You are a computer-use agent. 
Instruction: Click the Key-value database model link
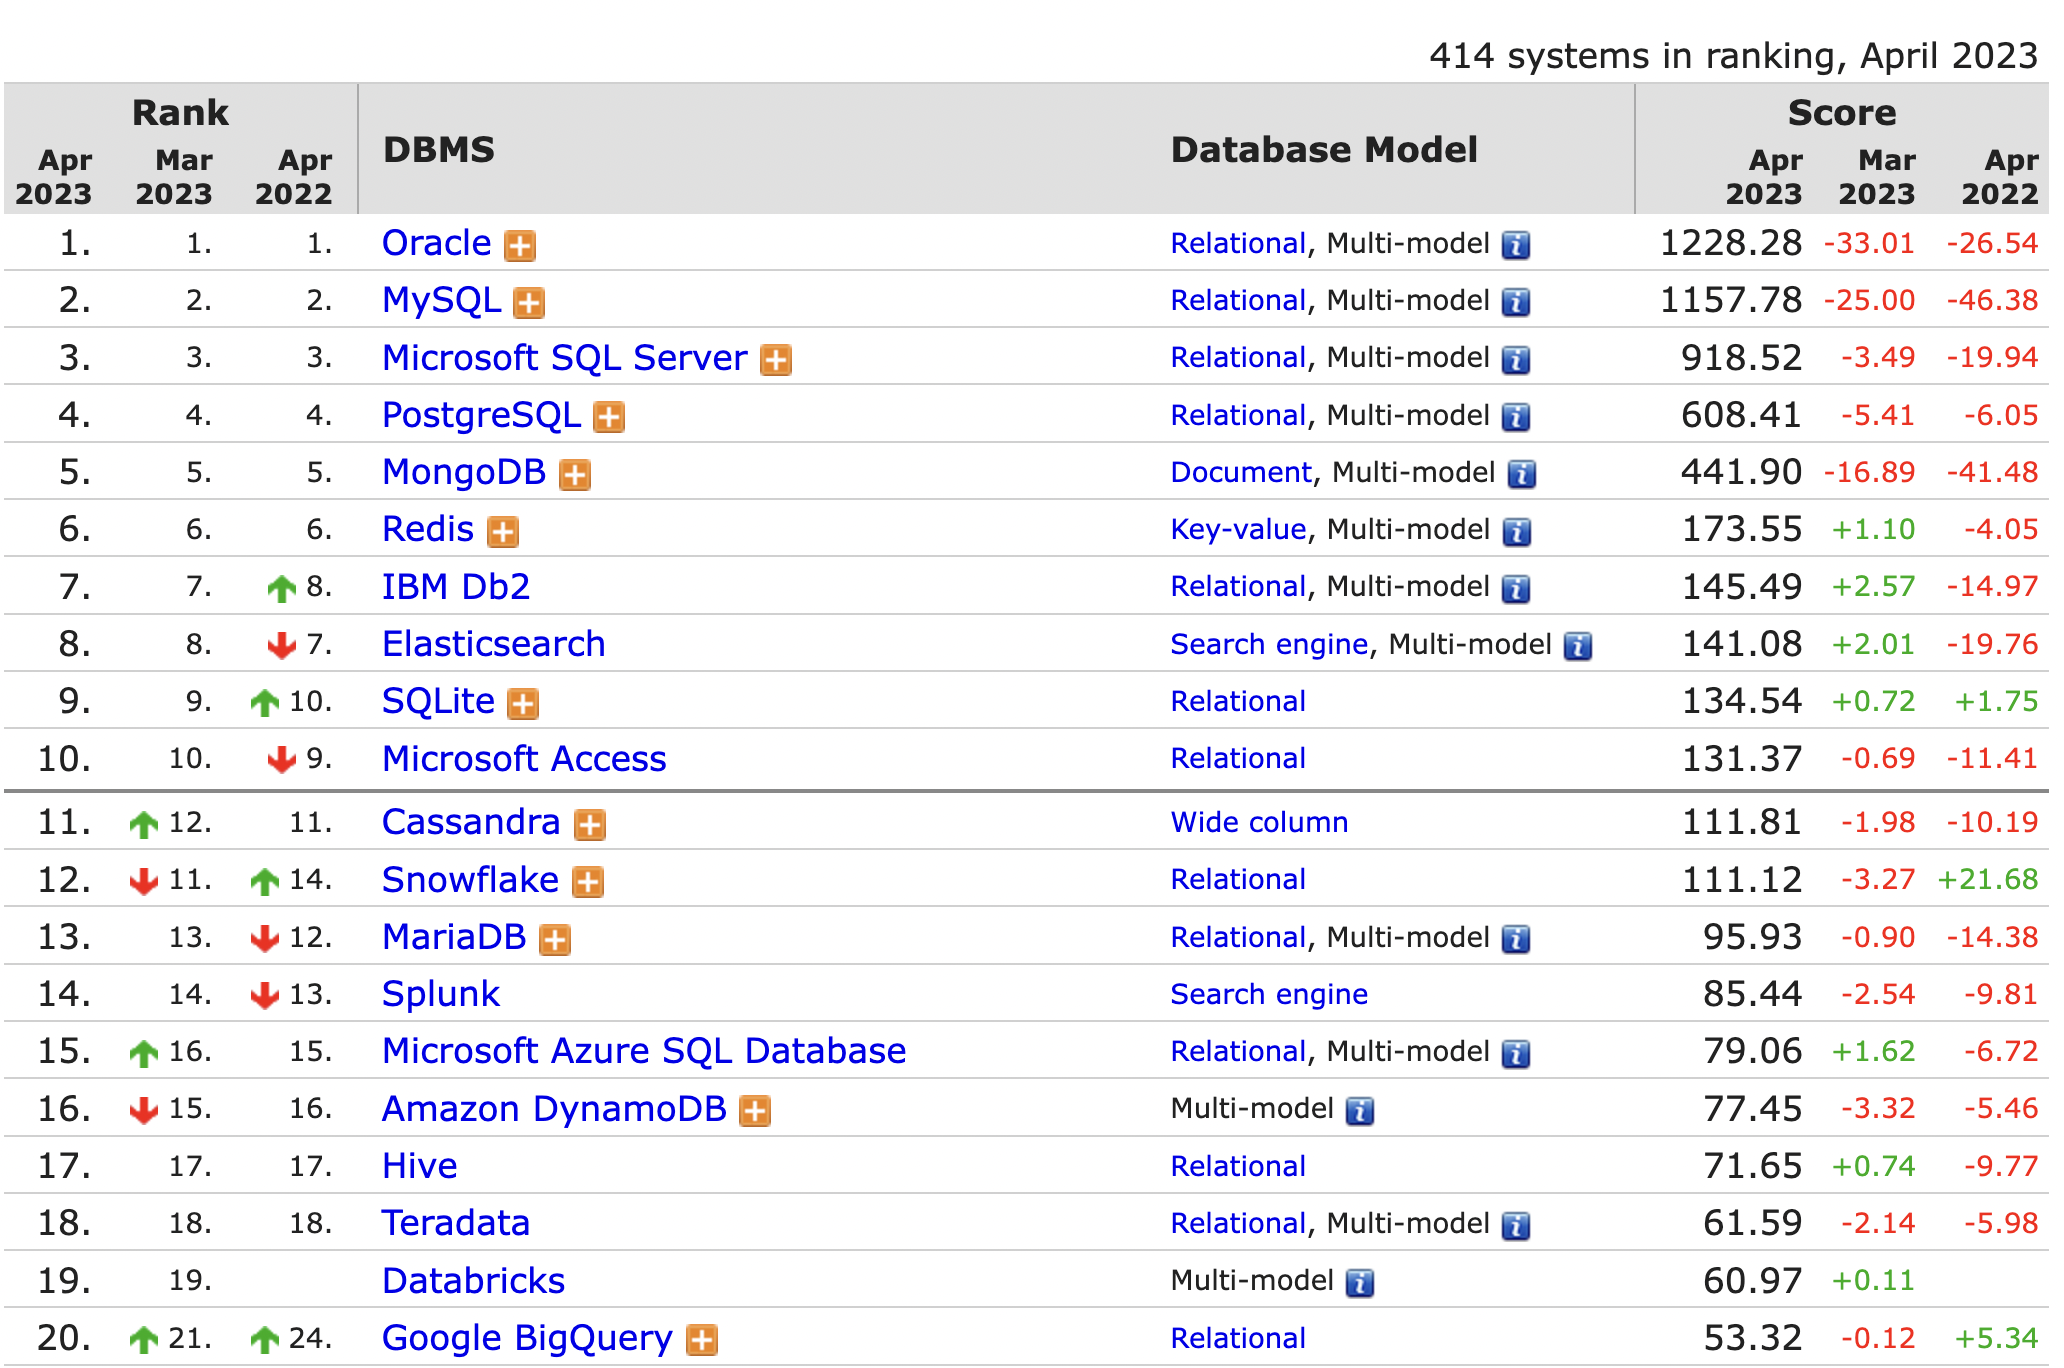tap(1237, 529)
